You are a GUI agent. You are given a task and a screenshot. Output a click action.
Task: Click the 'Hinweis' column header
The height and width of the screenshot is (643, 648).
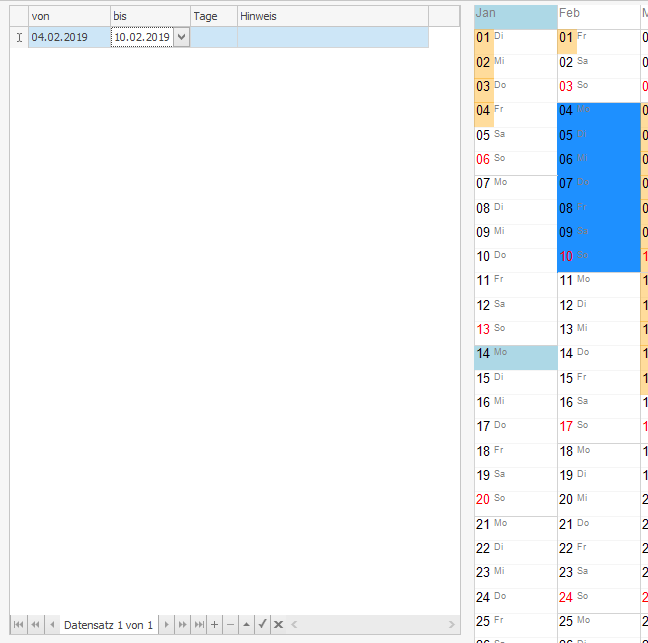pyautogui.click(x=332, y=16)
